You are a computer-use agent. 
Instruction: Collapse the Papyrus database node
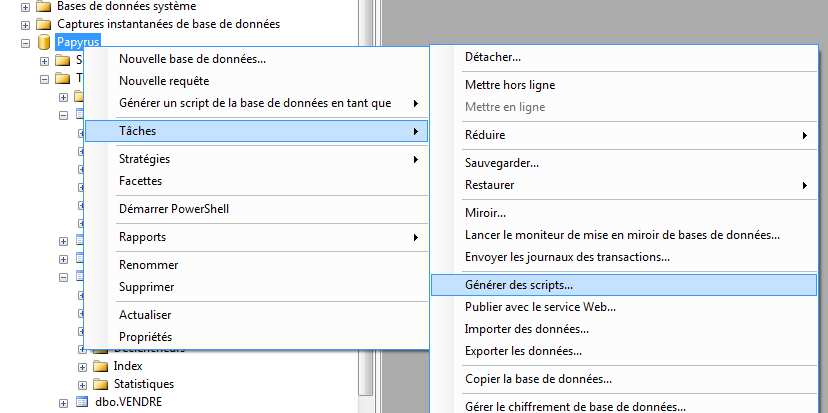point(25,43)
